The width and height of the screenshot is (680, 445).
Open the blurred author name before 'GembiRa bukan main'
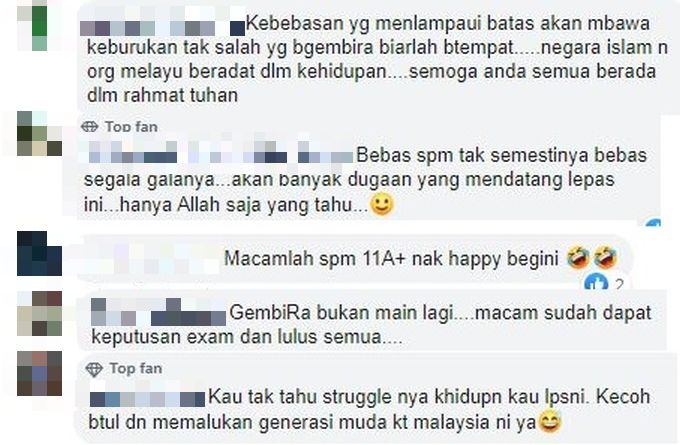click(x=158, y=312)
